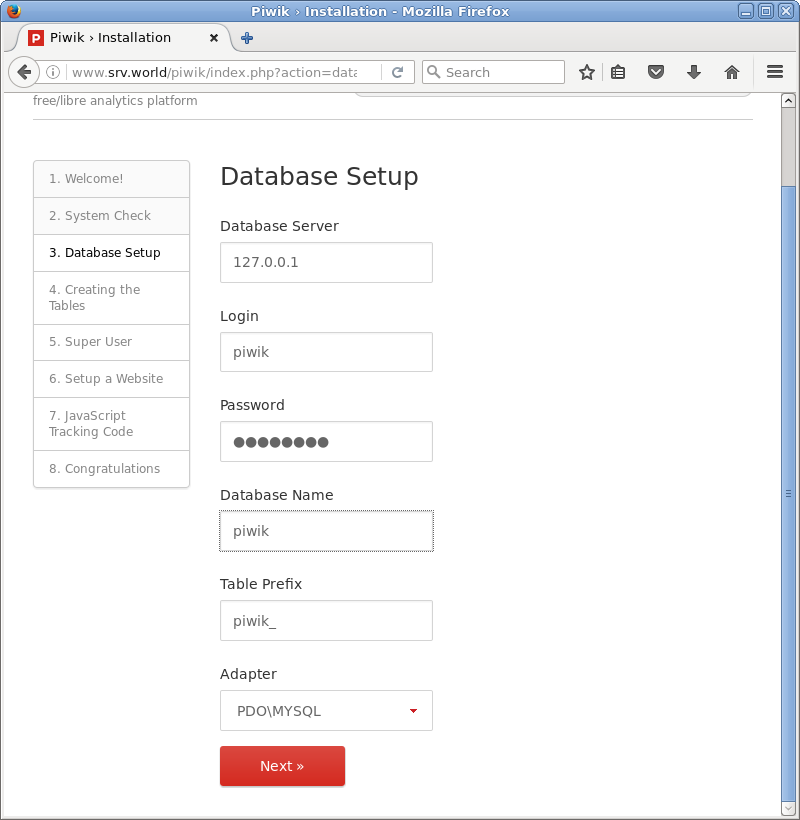Click the scrollbar up arrow

point(788,100)
